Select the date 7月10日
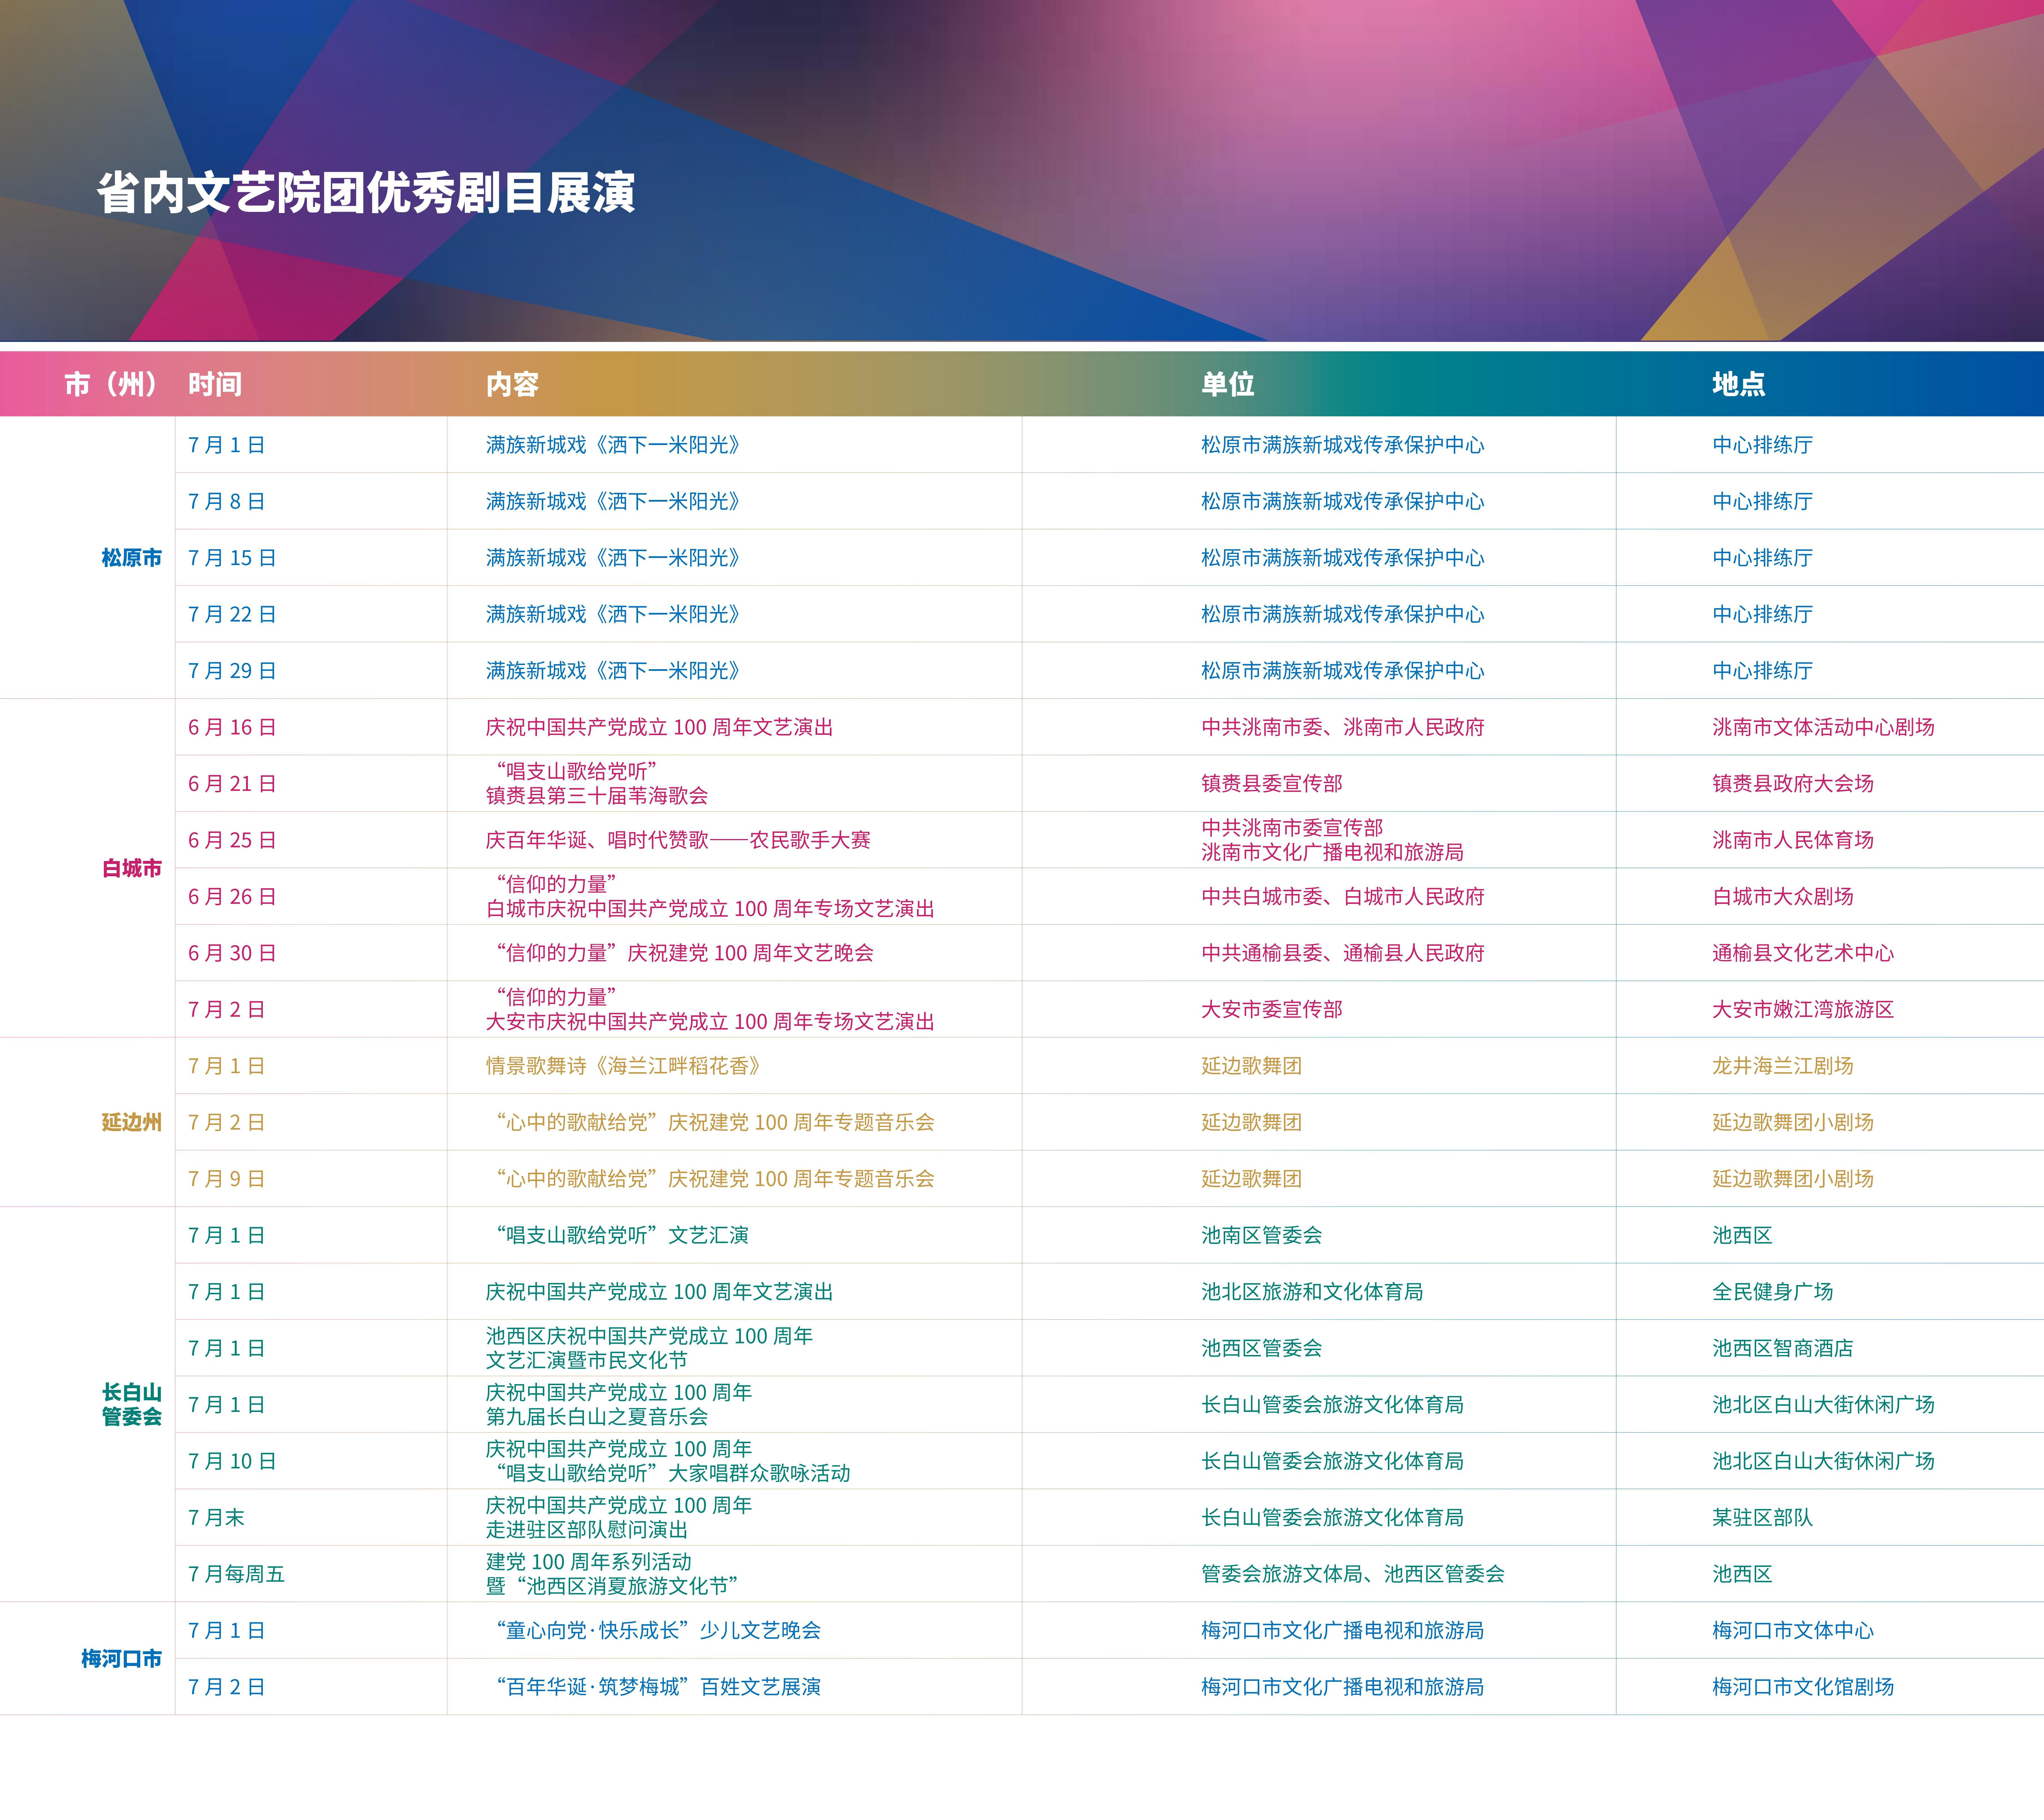2044x1820 pixels. (232, 1461)
